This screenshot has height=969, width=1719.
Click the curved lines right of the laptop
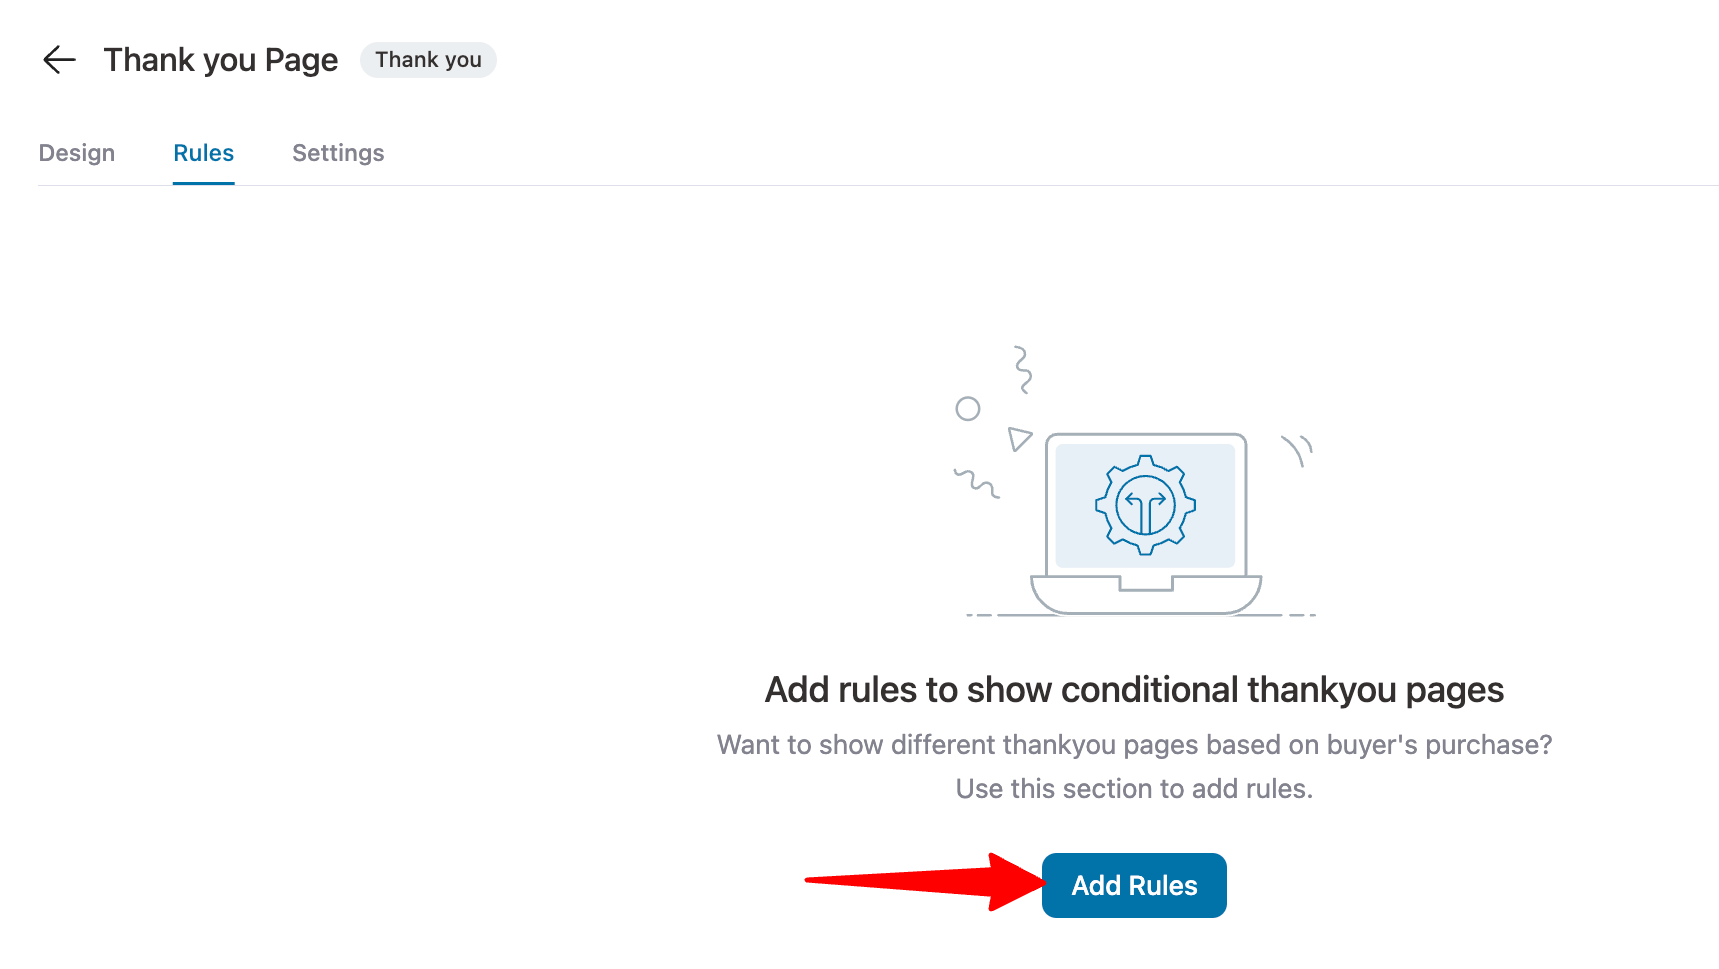tap(1297, 450)
